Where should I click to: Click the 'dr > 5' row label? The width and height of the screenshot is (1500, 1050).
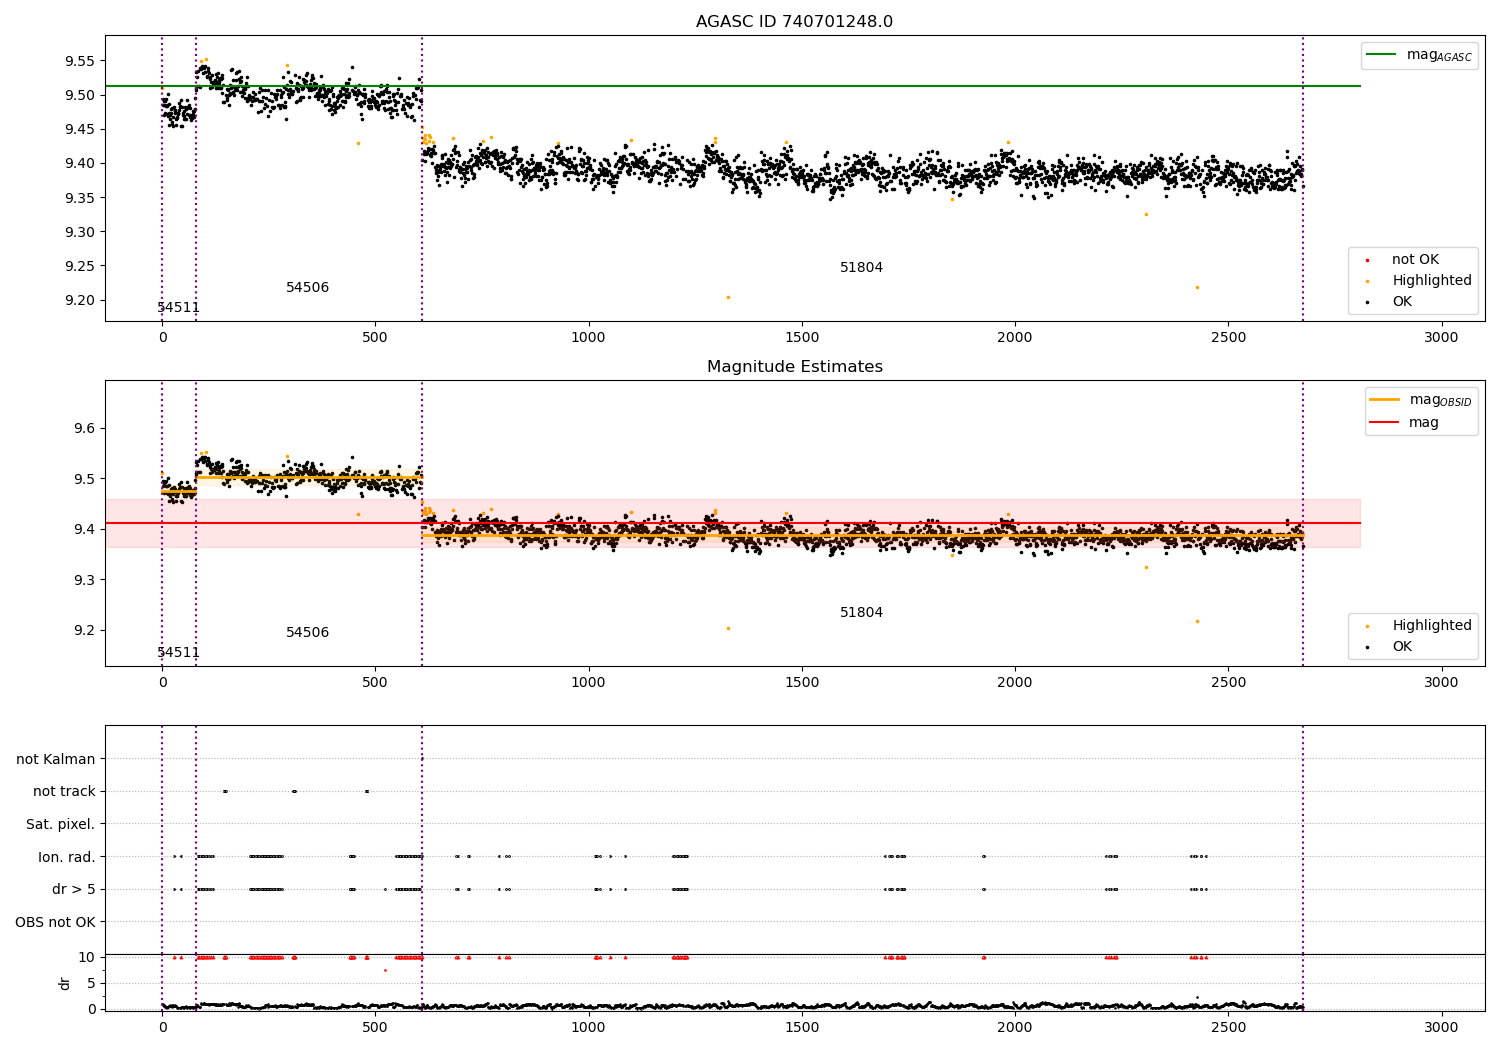74,890
